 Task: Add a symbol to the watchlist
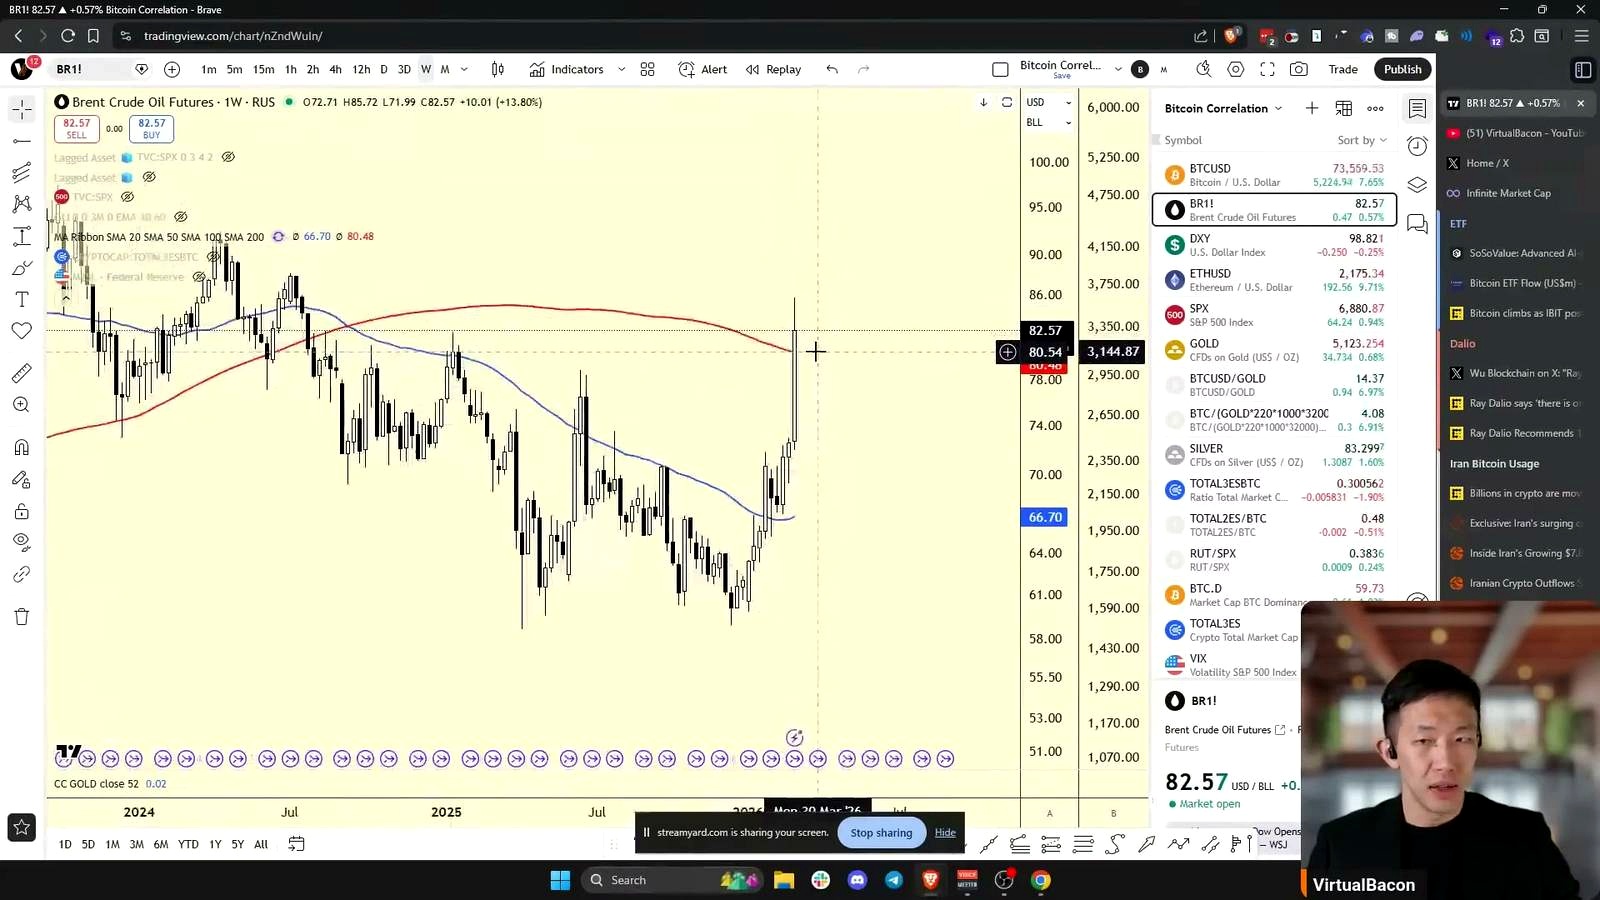pyautogui.click(x=1312, y=108)
